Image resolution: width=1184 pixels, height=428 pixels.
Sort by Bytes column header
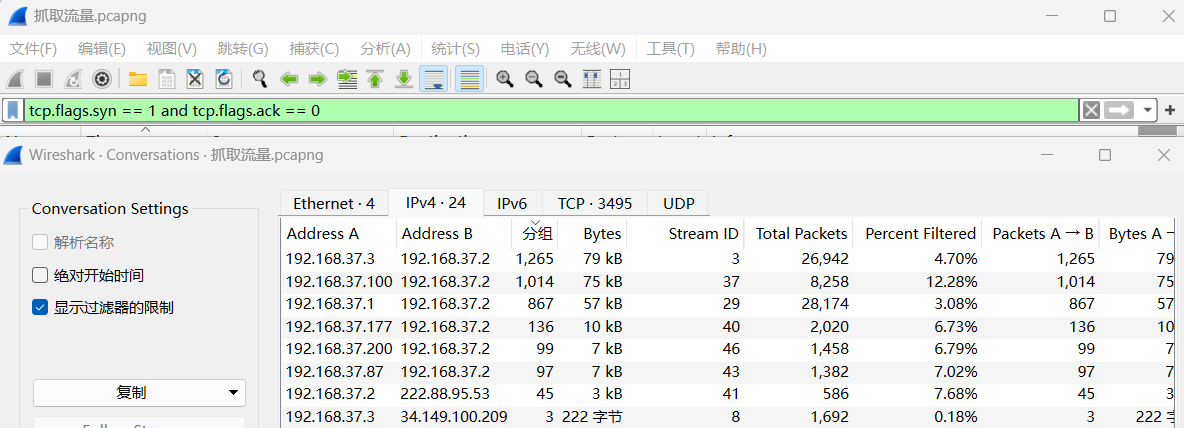coord(593,234)
